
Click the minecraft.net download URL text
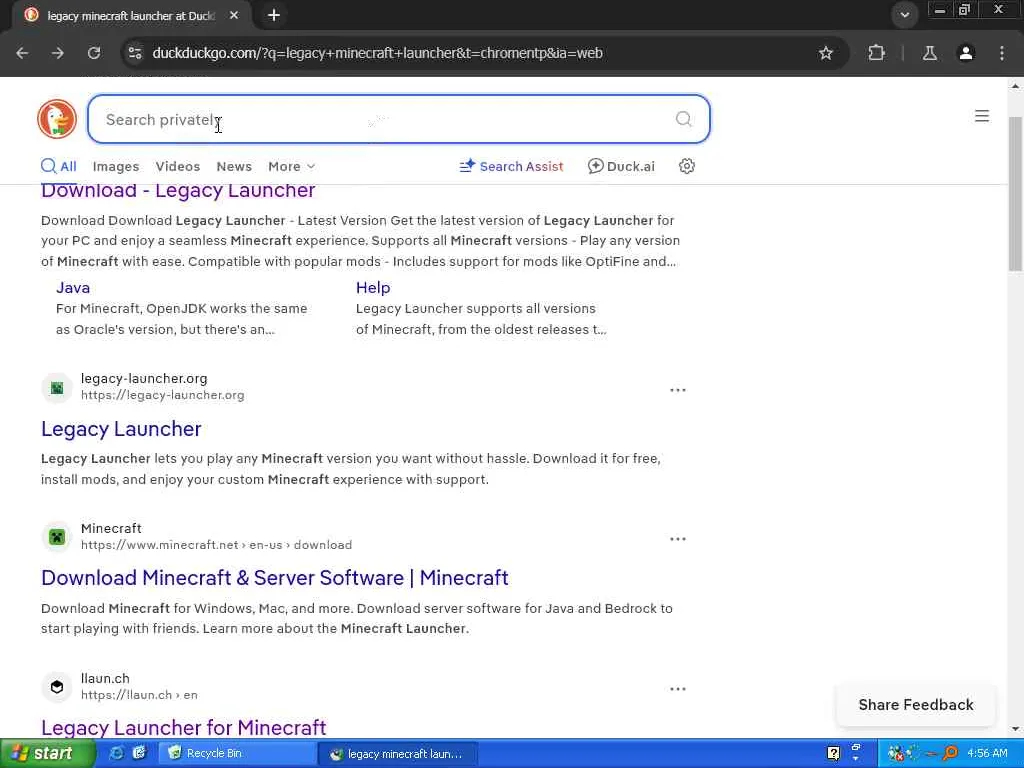click(216, 545)
